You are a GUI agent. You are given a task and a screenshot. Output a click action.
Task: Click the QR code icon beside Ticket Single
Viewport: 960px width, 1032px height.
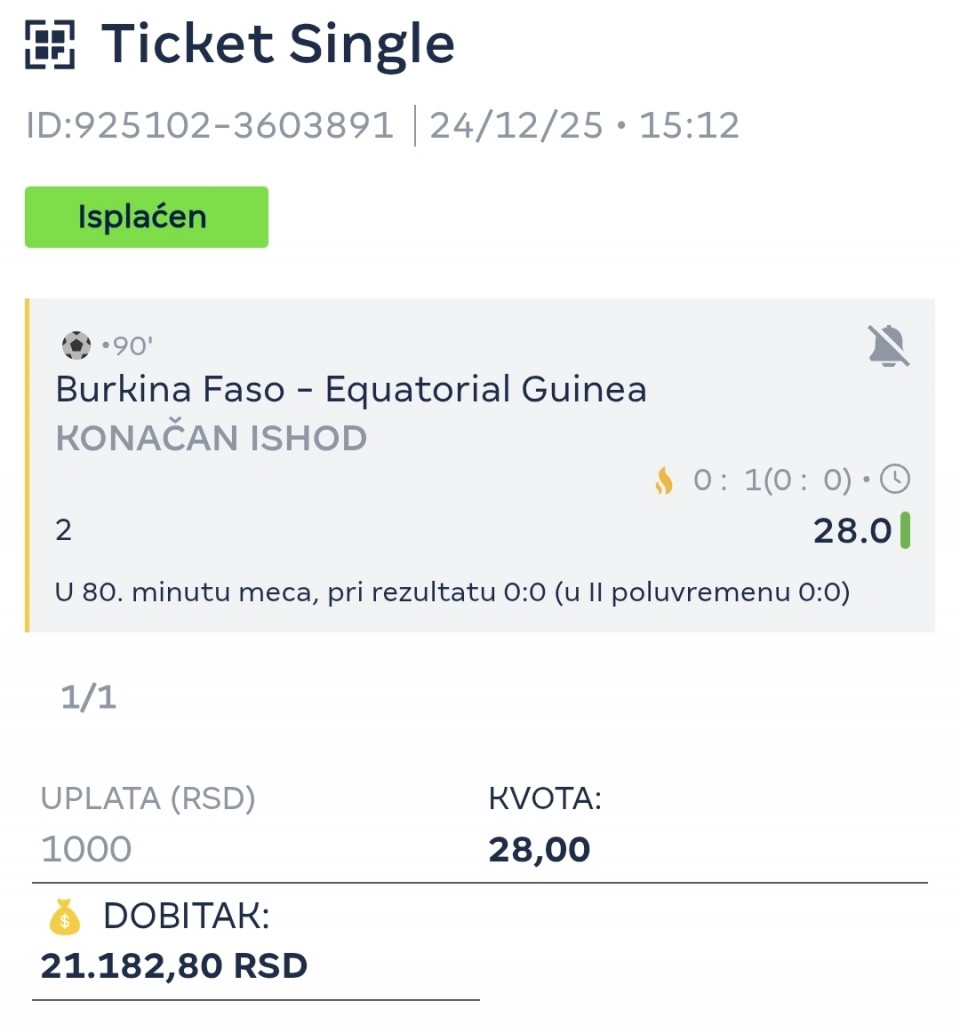click(x=50, y=43)
